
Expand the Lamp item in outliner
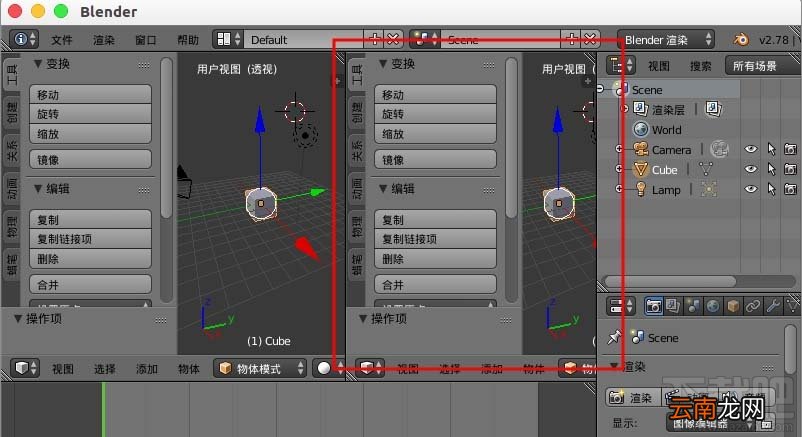coord(619,189)
